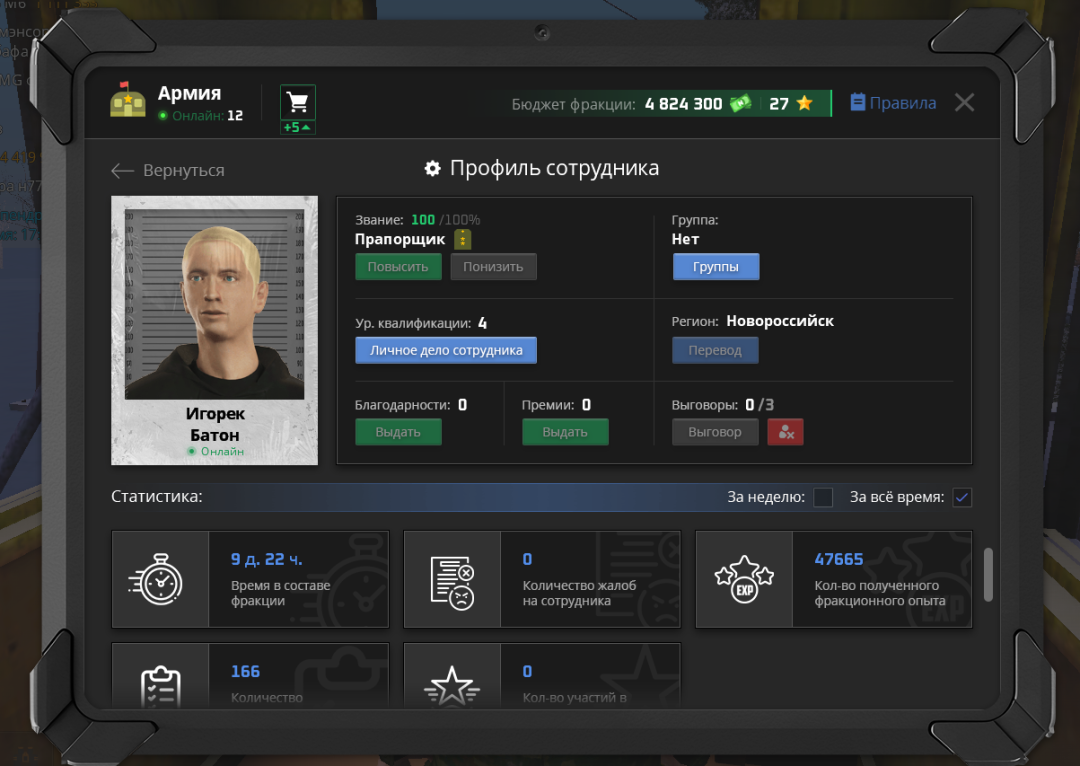Image resolution: width=1080 pixels, height=766 pixels.
Task: Demote employee with 'Понизить' button
Action: pyautogui.click(x=493, y=267)
